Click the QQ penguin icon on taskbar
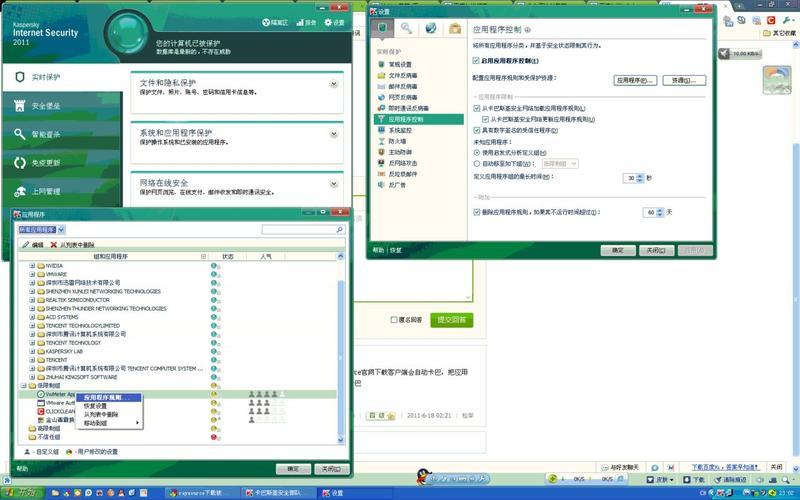Viewport: 800px width, 500px height. [x=423, y=478]
